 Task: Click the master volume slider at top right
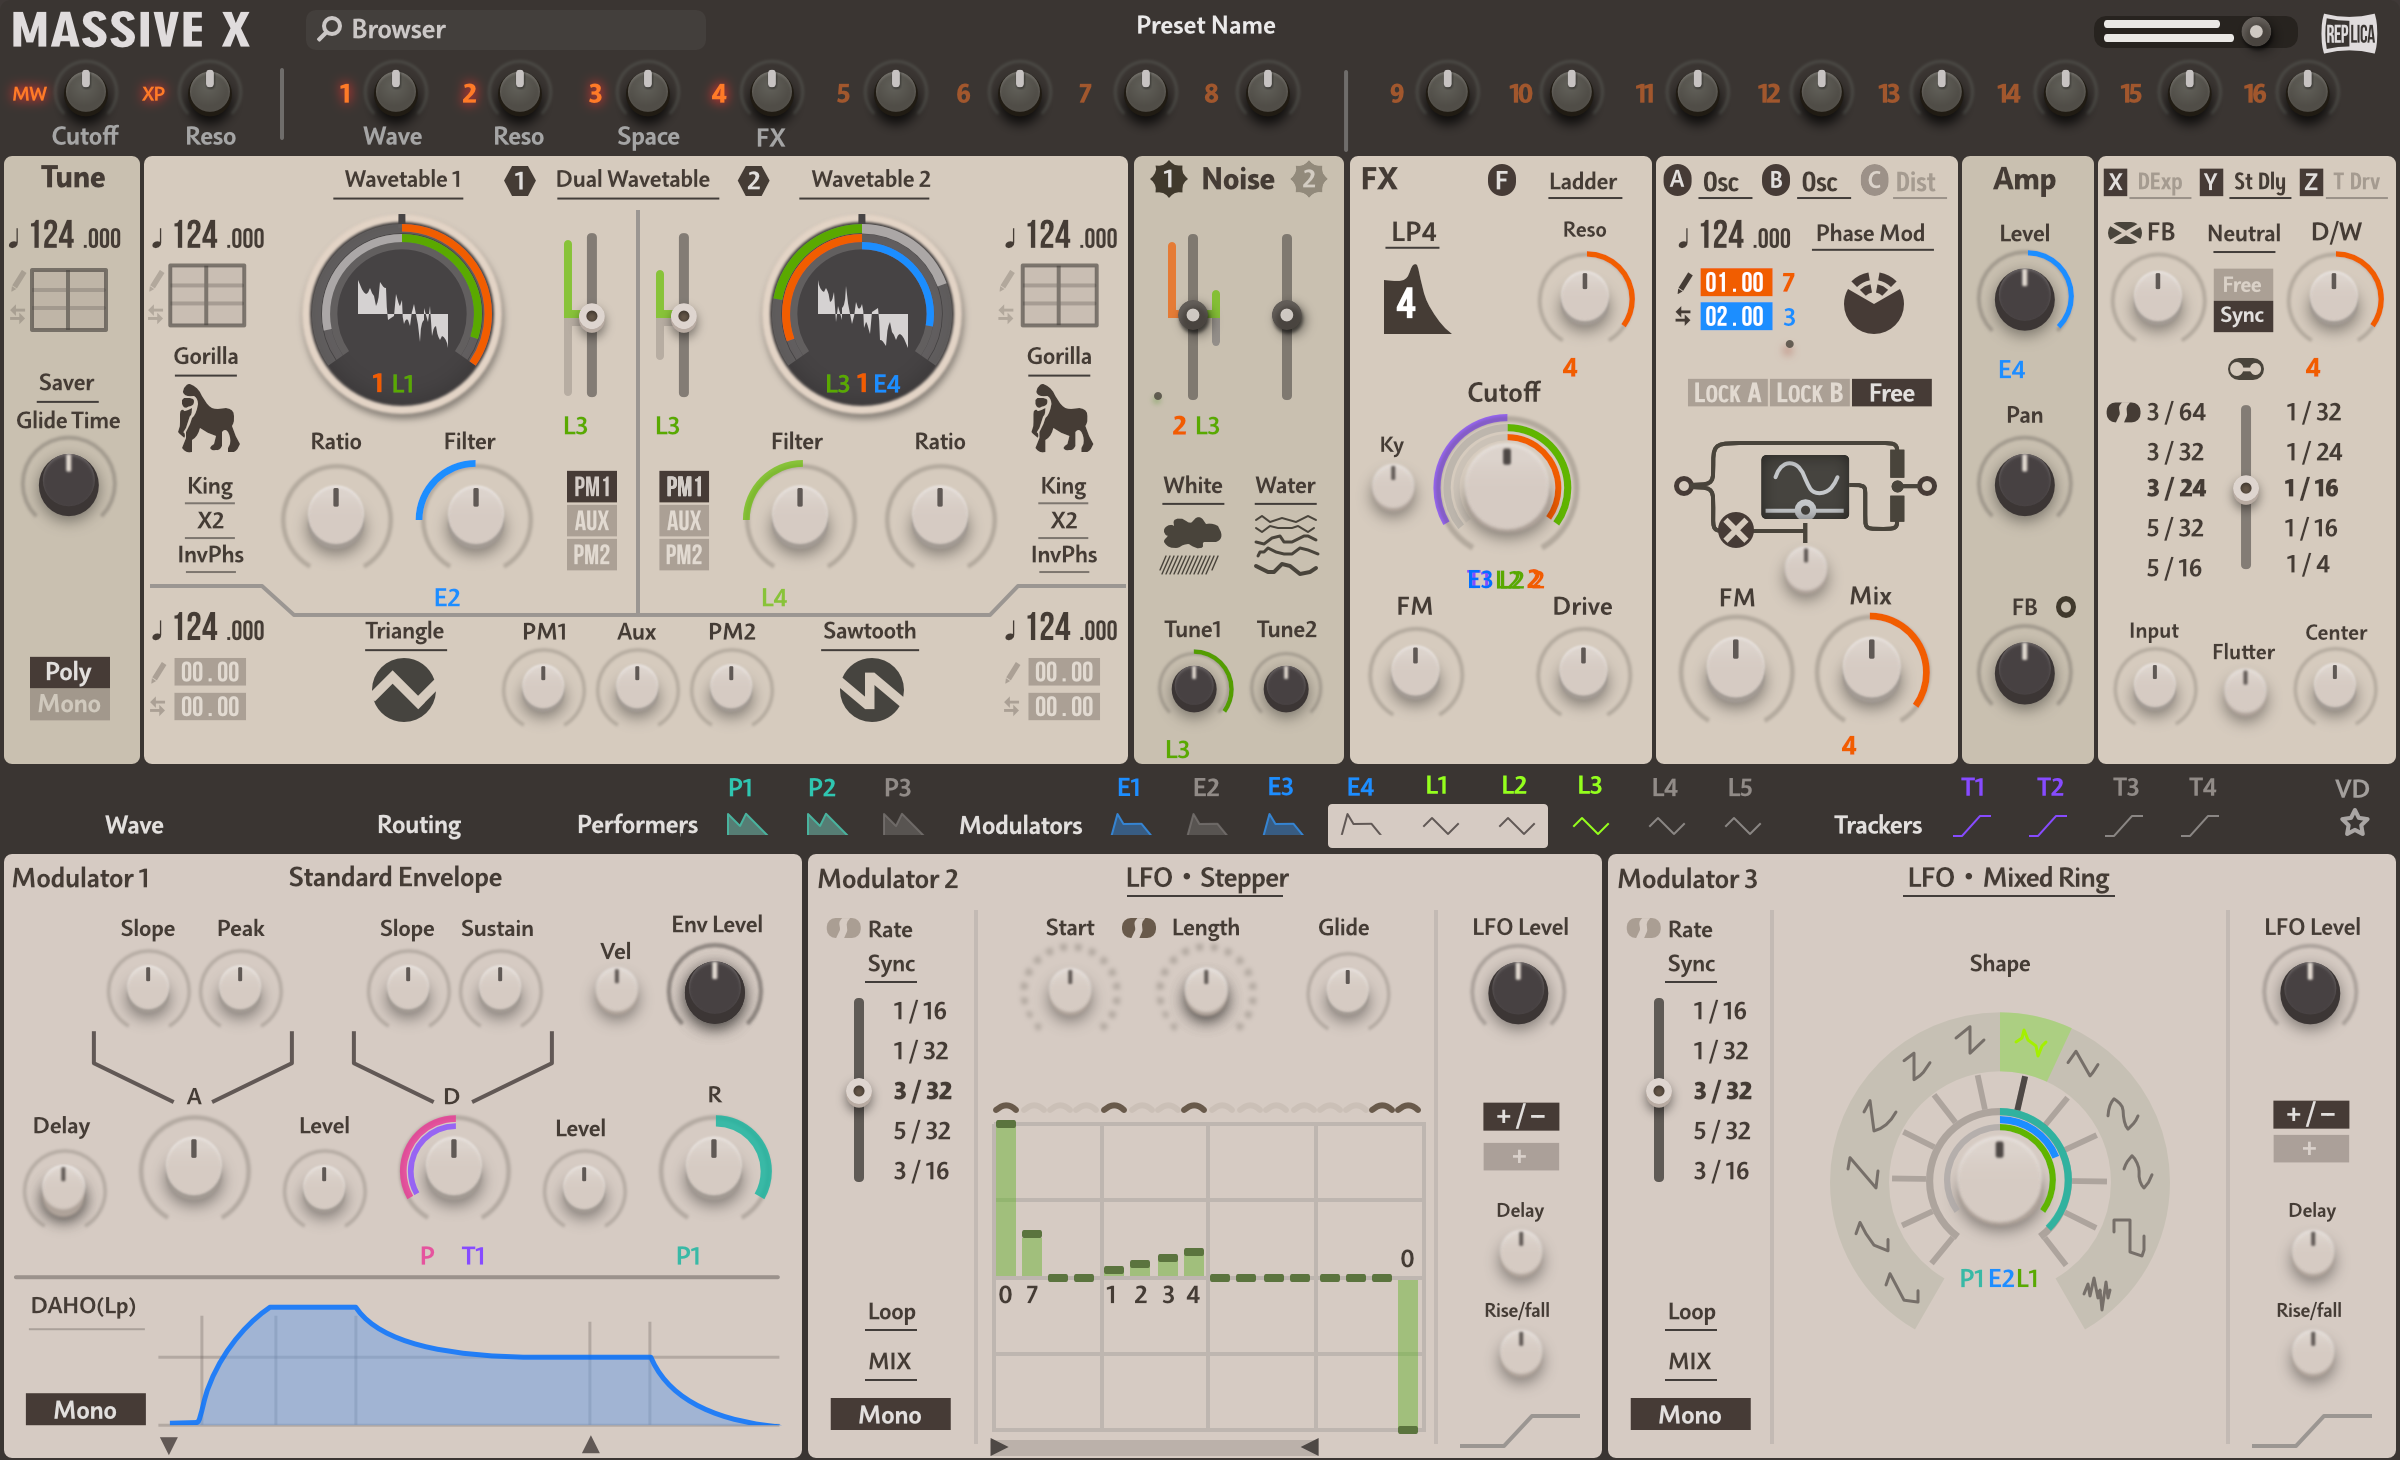[x=2194, y=32]
